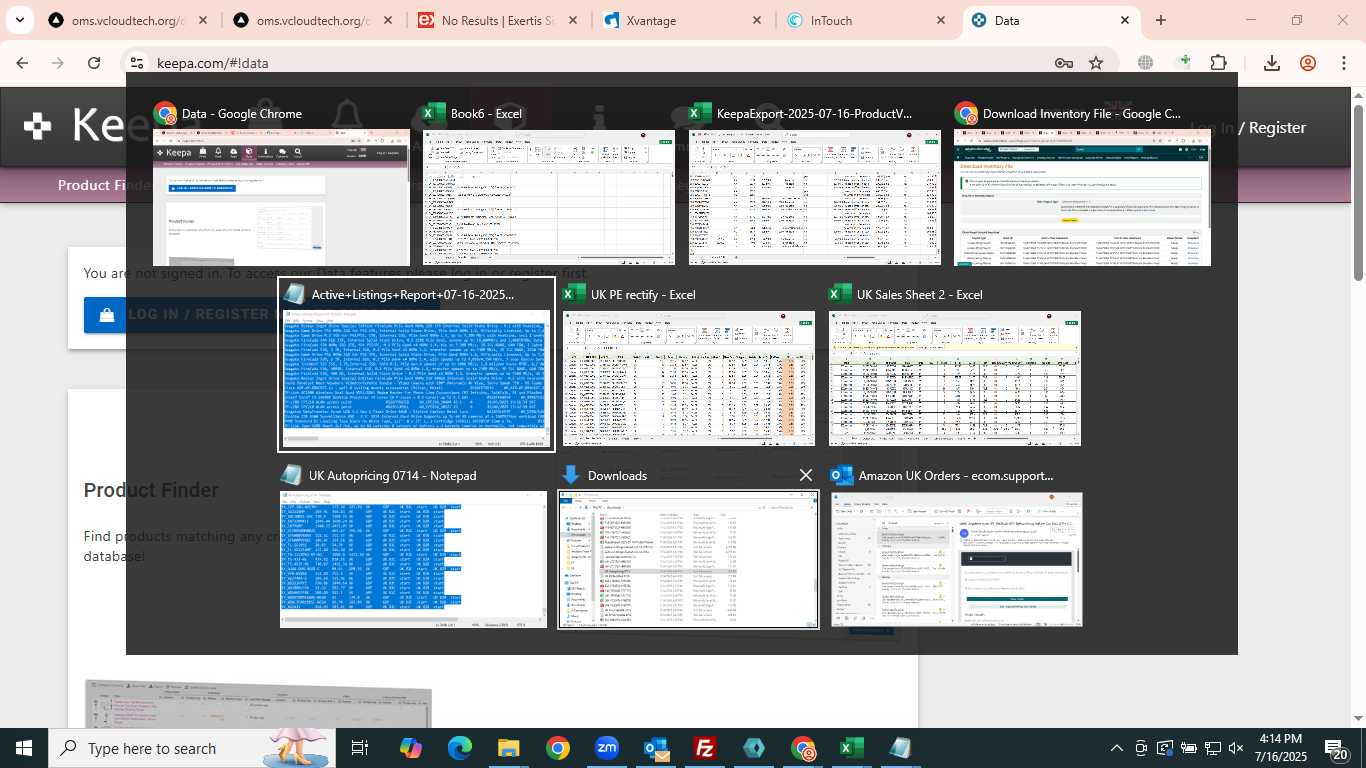Open the Extensions puzzle menu

coord(1218,63)
